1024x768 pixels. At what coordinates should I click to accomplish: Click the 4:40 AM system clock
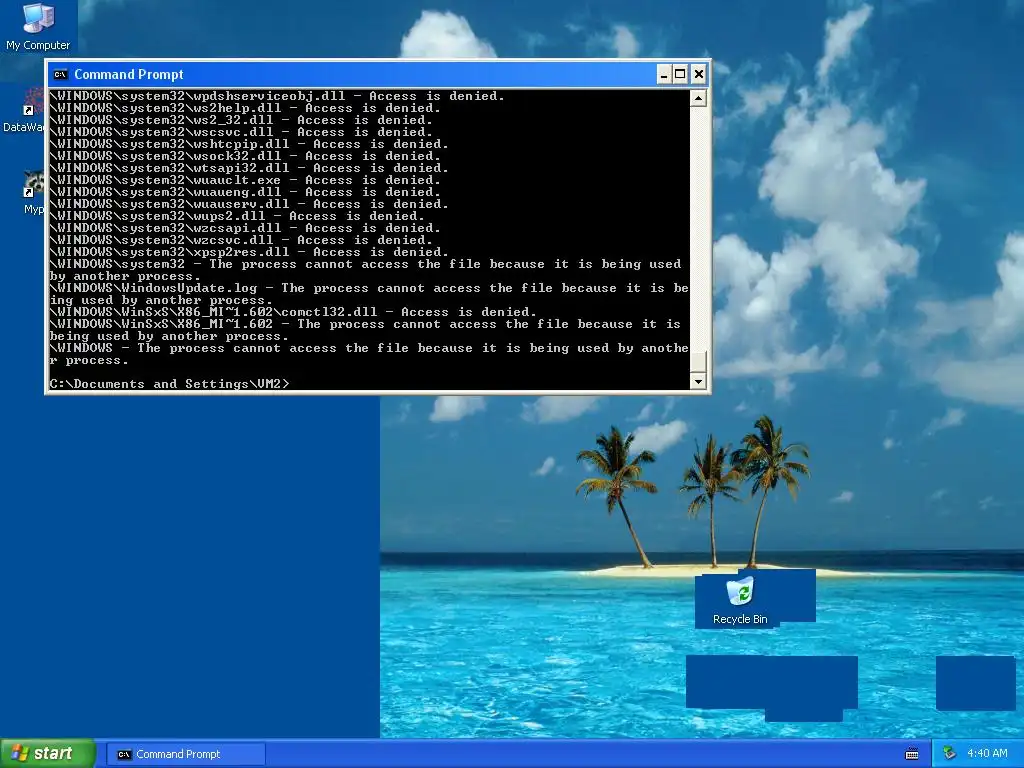tap(987, 754)
